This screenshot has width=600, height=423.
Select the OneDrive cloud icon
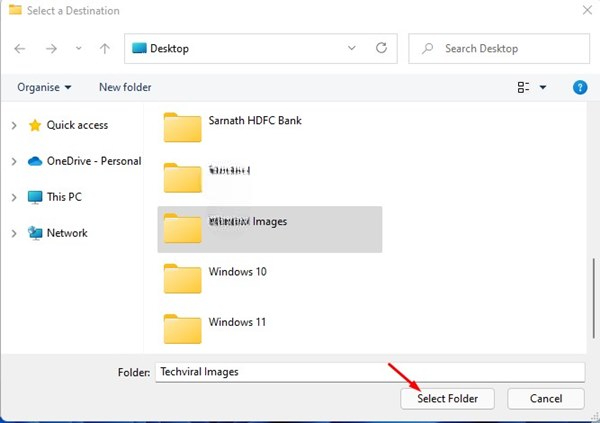pos(35,161)
